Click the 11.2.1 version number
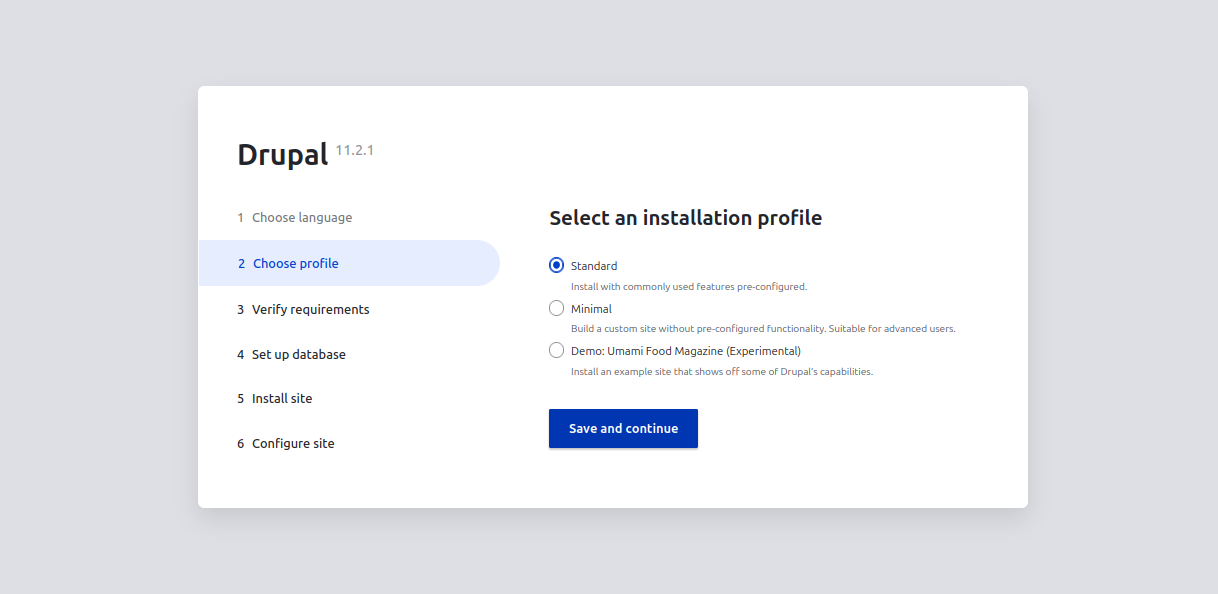Viewport: 1218px width, 594px height. (x=355, y=150)
